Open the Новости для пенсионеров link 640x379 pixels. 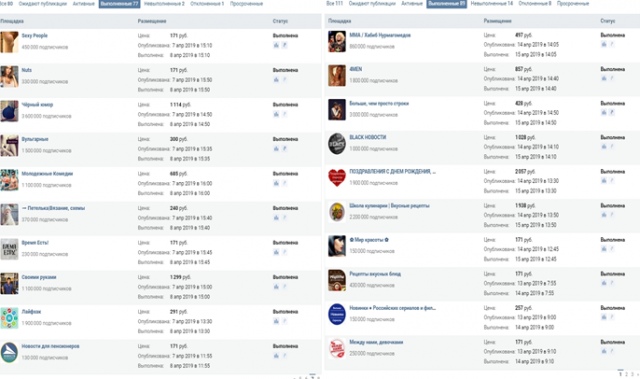pyautogui.click(x=50, y=346)
